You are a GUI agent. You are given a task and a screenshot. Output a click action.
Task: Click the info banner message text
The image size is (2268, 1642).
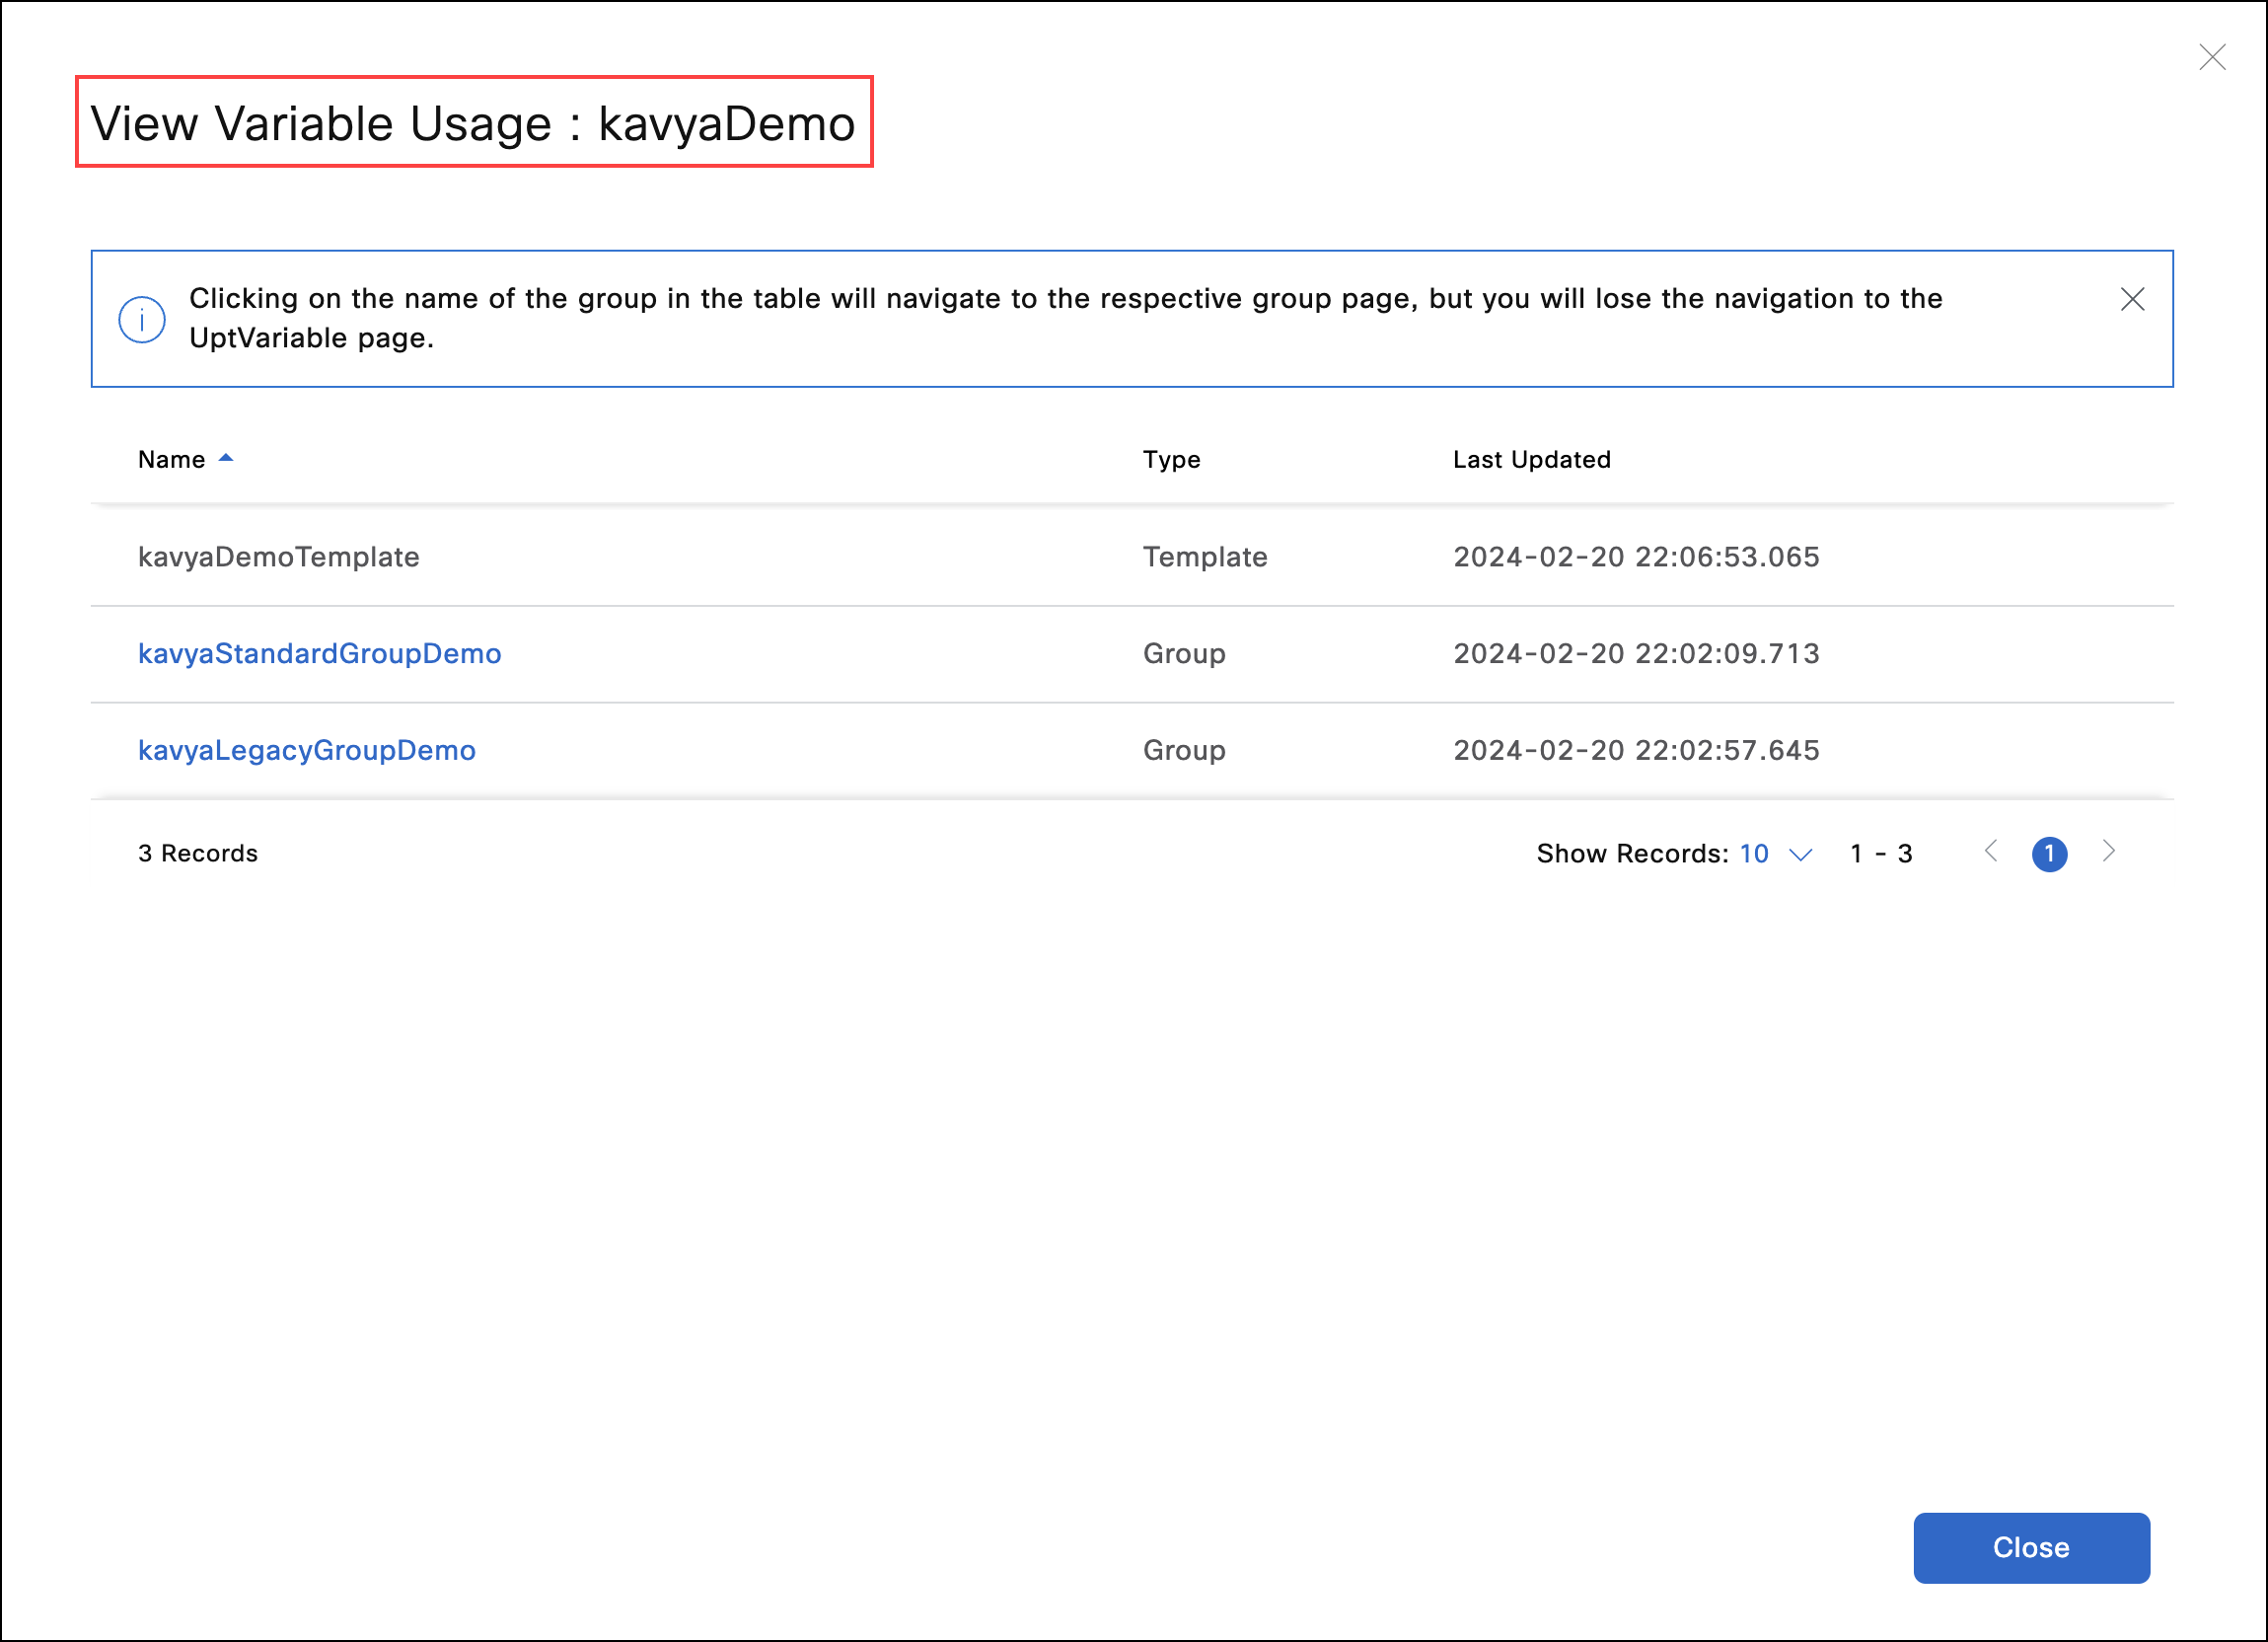[1065, 318]
